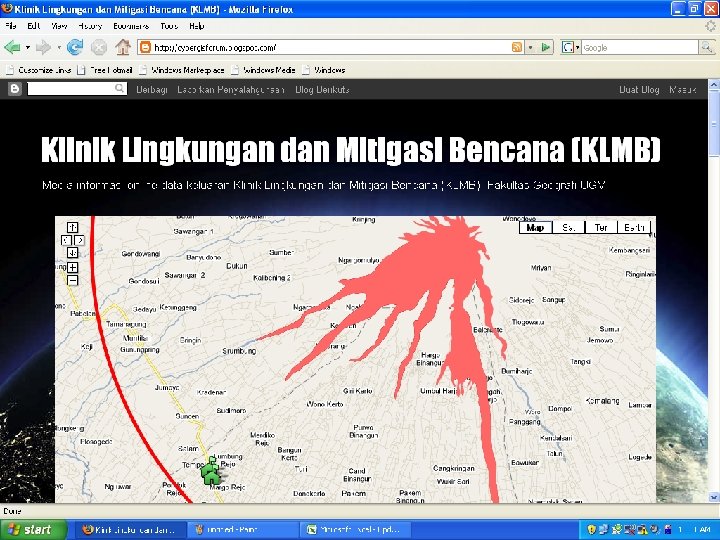720x540 pixels.
Task: Click the Blogger navbar search box
Action: click(71, 89)
